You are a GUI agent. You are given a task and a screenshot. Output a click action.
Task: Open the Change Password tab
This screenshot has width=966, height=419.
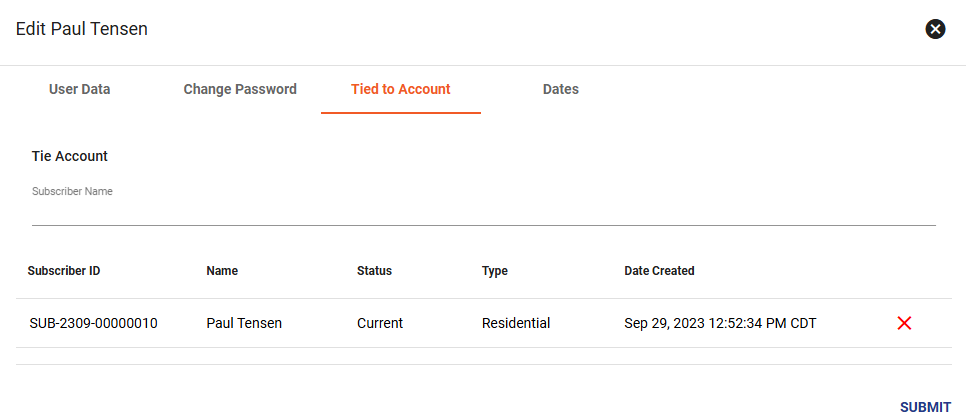(x=240, y=89)
